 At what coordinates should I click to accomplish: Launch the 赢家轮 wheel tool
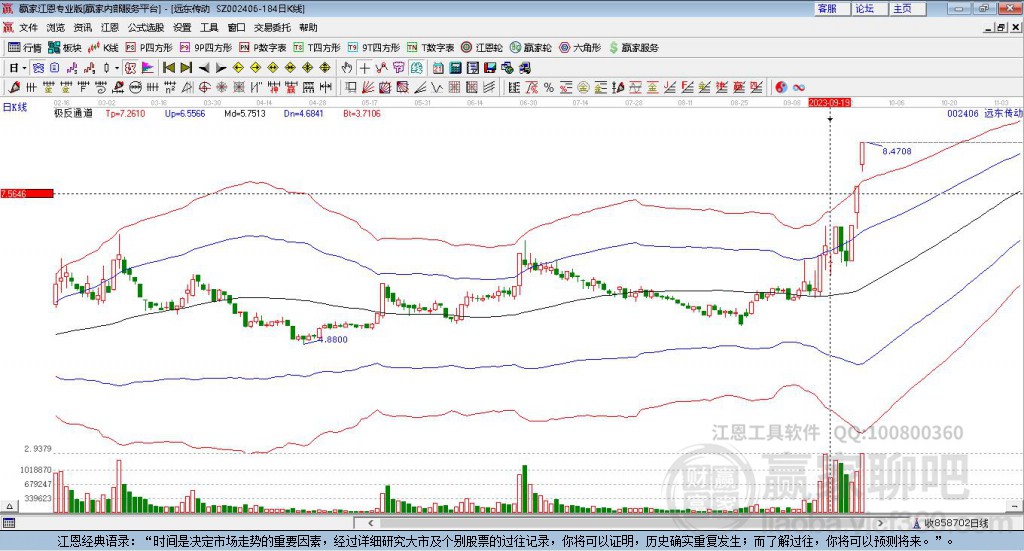click(530, 48)
